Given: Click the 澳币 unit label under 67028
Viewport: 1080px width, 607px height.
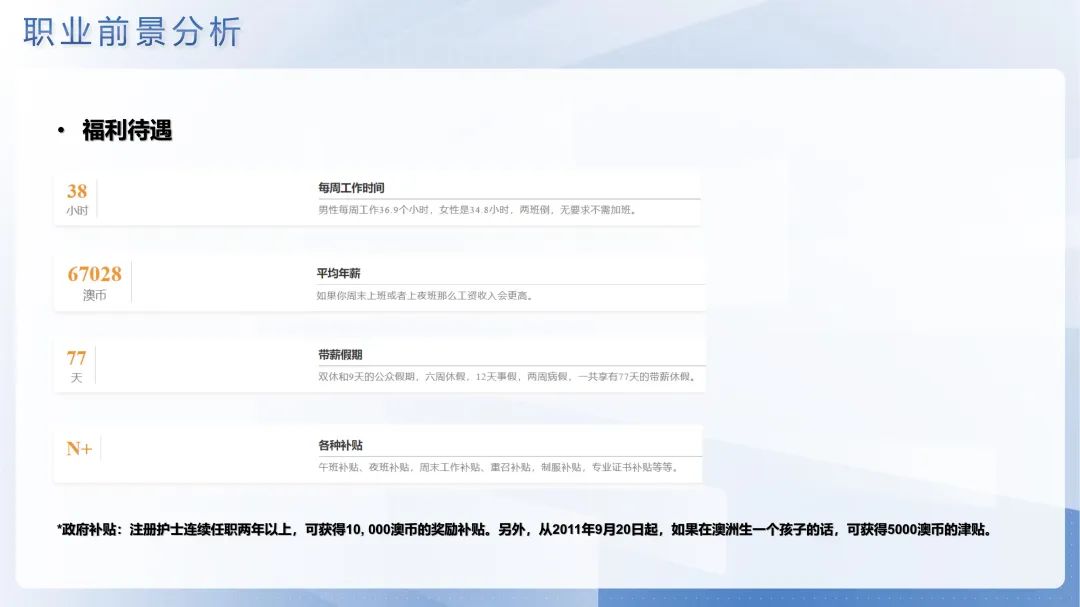Looking at the screenshot, I should 94,295.
